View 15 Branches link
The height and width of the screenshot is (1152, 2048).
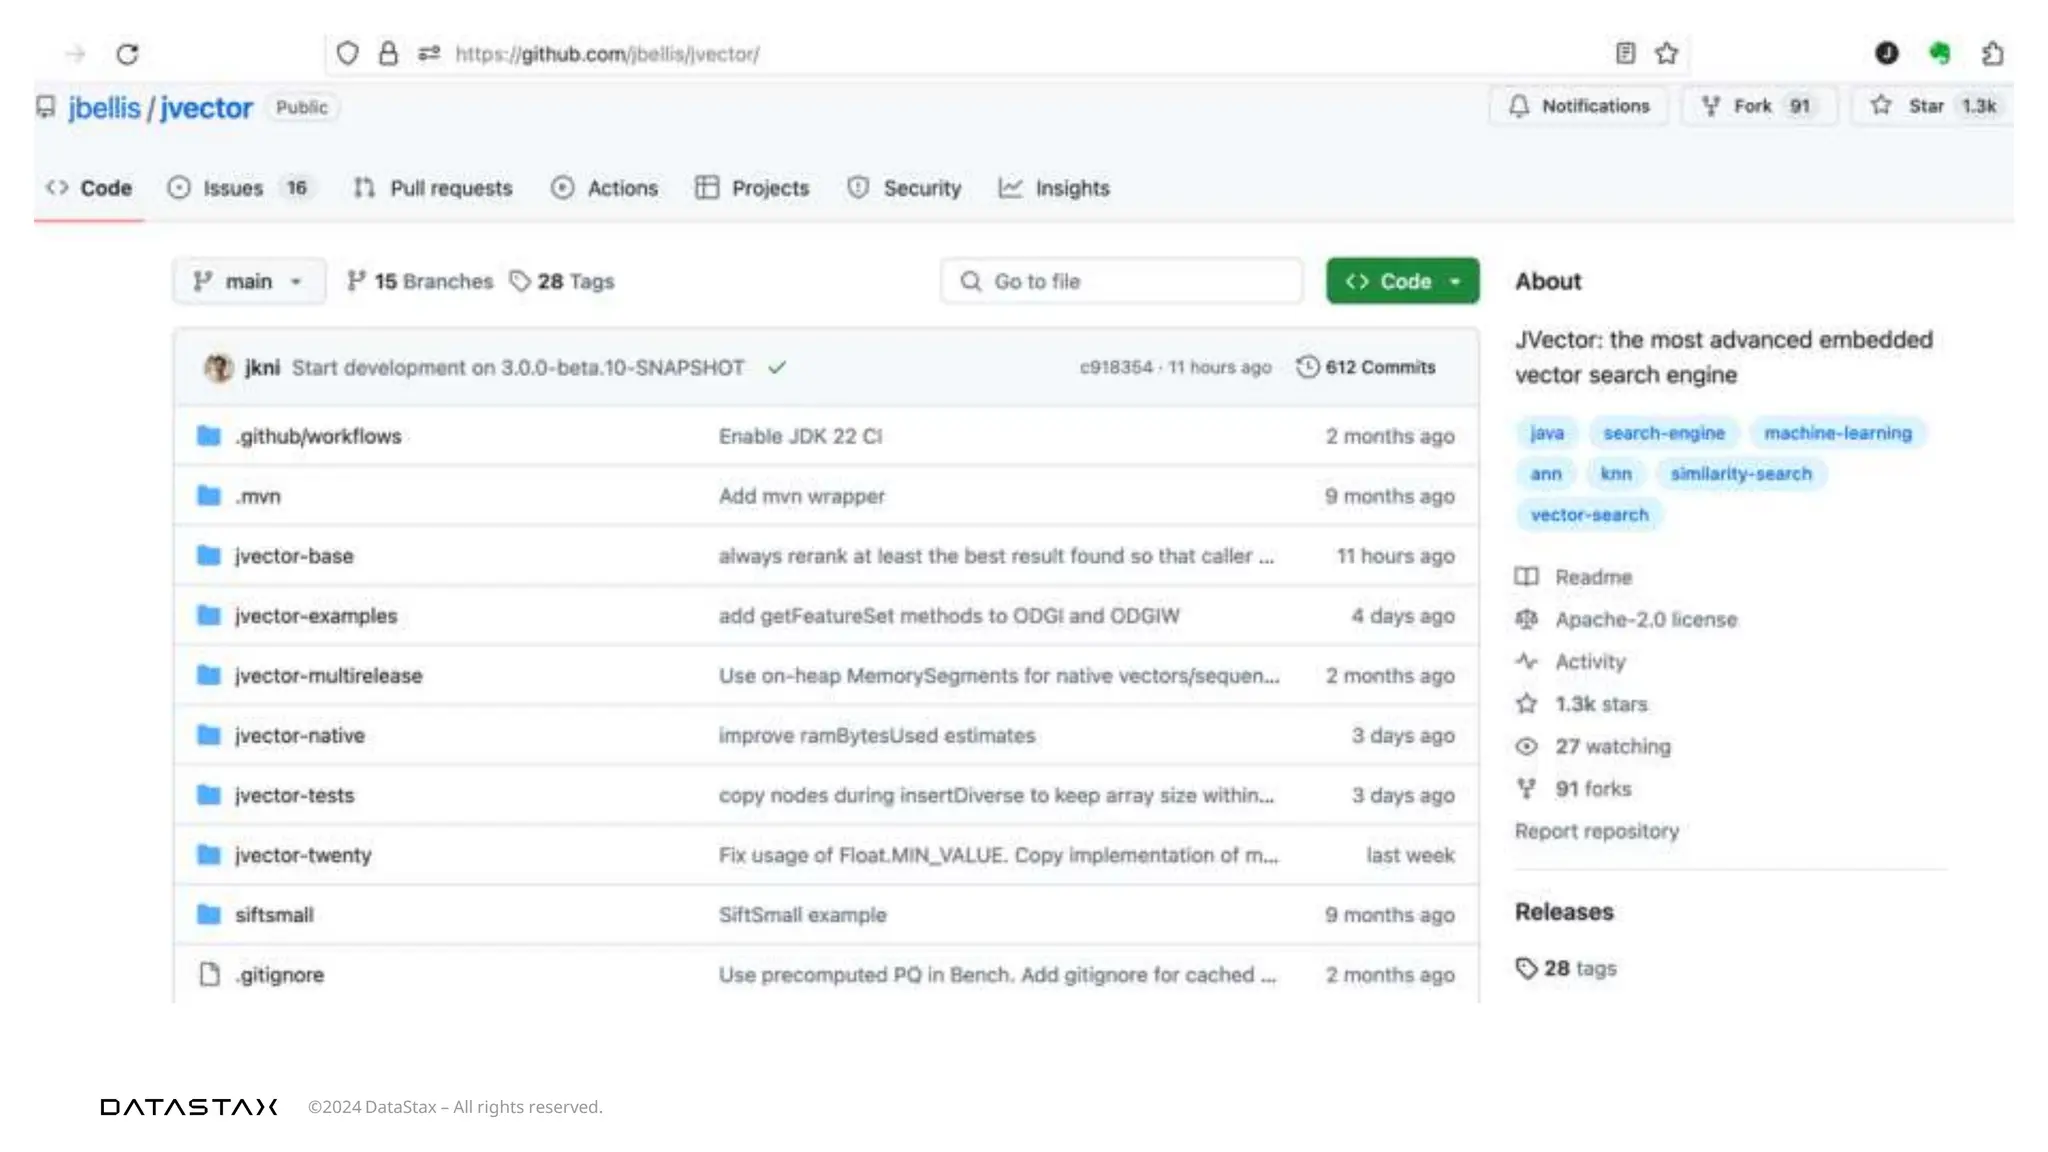coord(420,282)
